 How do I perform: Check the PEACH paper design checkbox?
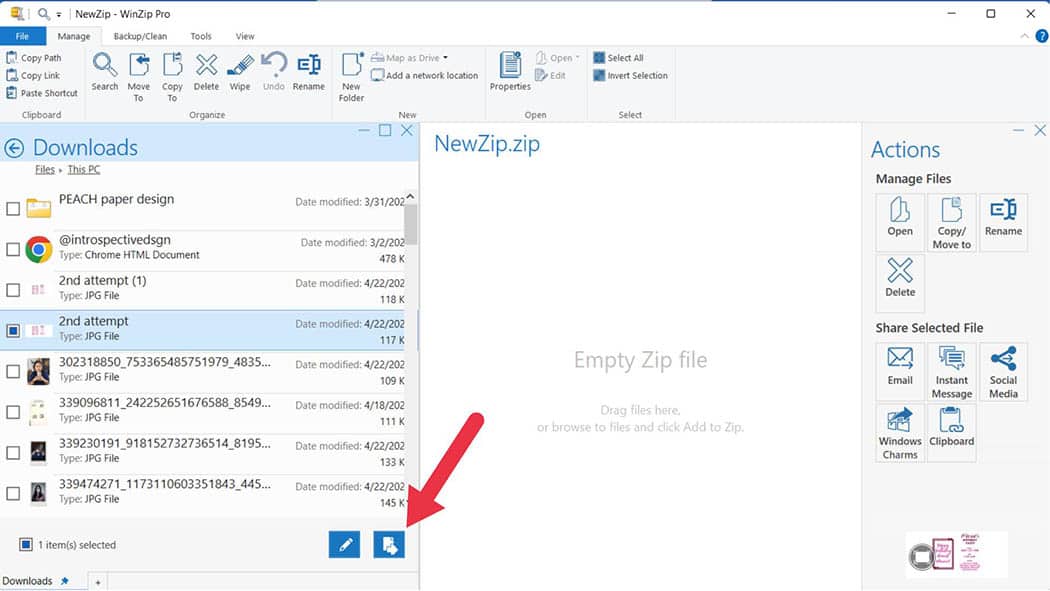[13, 209]
